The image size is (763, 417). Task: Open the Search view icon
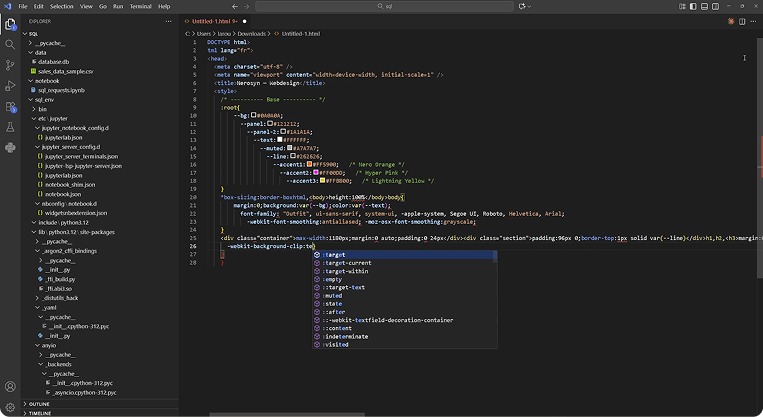click(10, 45)
